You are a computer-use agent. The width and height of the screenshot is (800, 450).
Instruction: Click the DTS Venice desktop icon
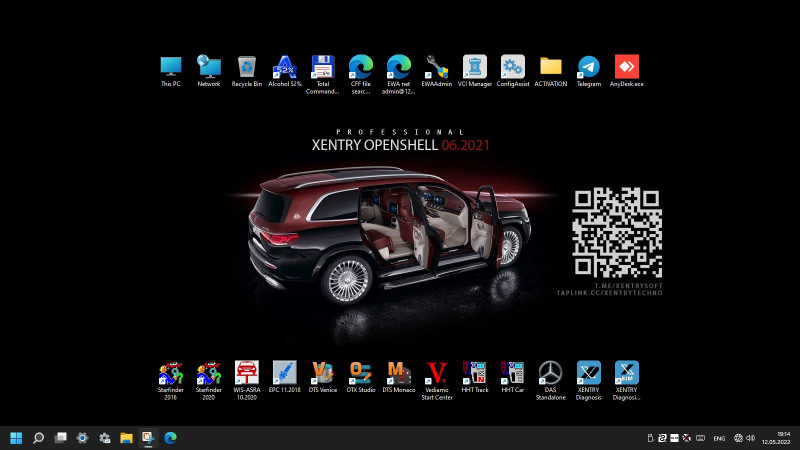pyautogui.click(x=323, y=374)
